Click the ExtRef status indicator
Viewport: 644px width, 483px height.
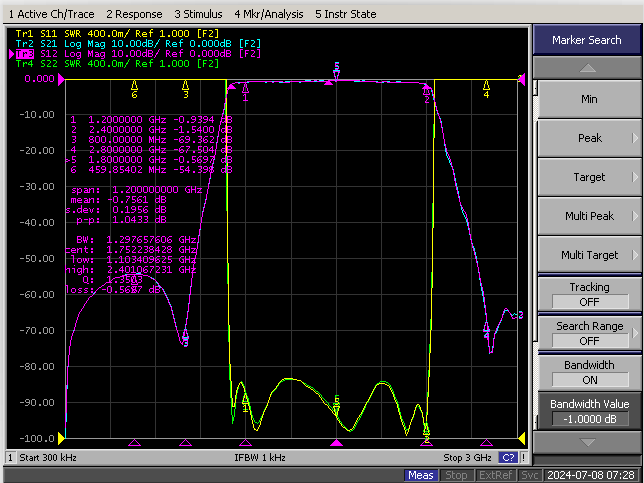pos(495,476)
